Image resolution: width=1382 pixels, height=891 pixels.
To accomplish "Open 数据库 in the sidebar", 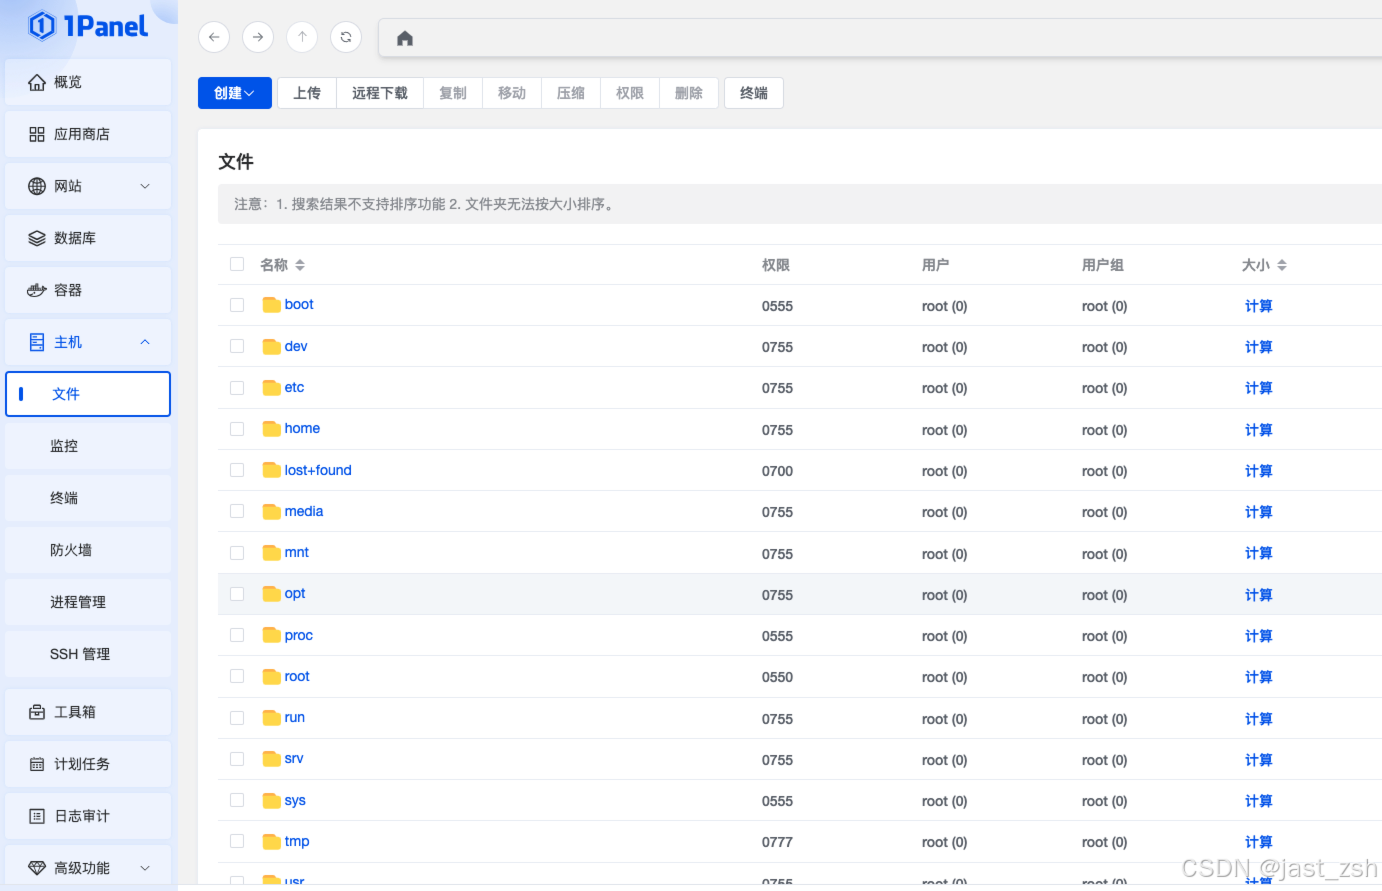I will [x=88, y=238].
